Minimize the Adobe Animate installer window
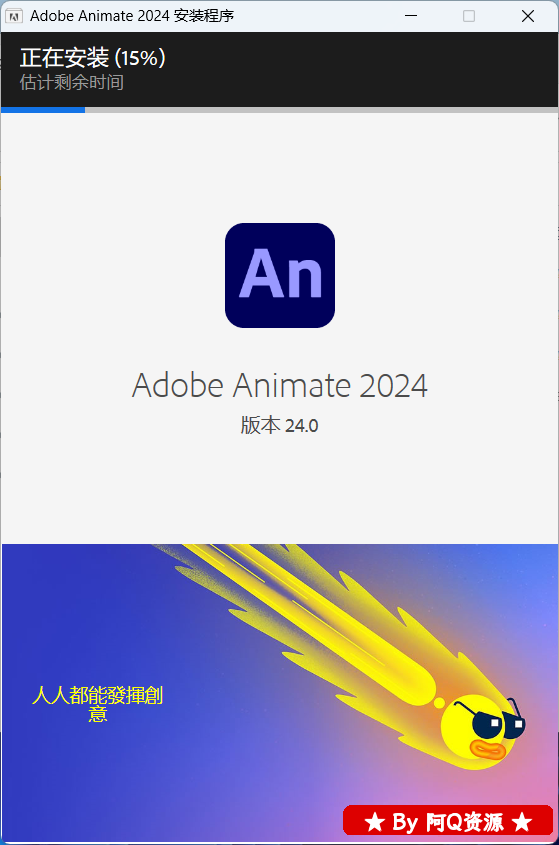Image resolution: width=559 pixels, height=845 pixels. pyautogui.click(x=411, y=16)
